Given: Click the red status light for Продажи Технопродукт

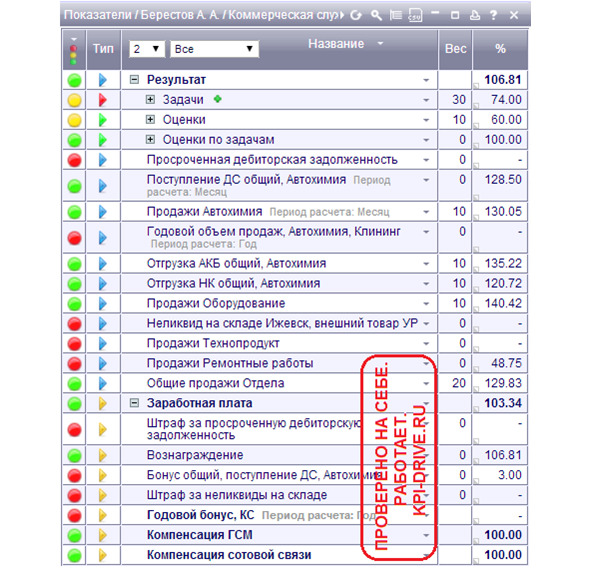Looking at the screenshot, I should tap(74, 343).
